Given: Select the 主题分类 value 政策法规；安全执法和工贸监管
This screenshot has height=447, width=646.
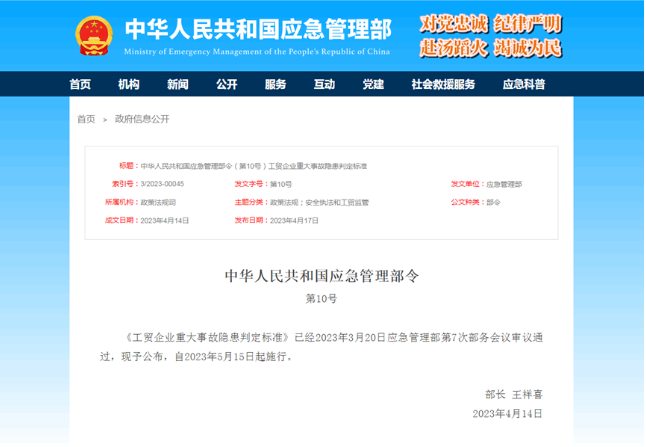Looking at the screenshot, I should (x=319, y=202).
